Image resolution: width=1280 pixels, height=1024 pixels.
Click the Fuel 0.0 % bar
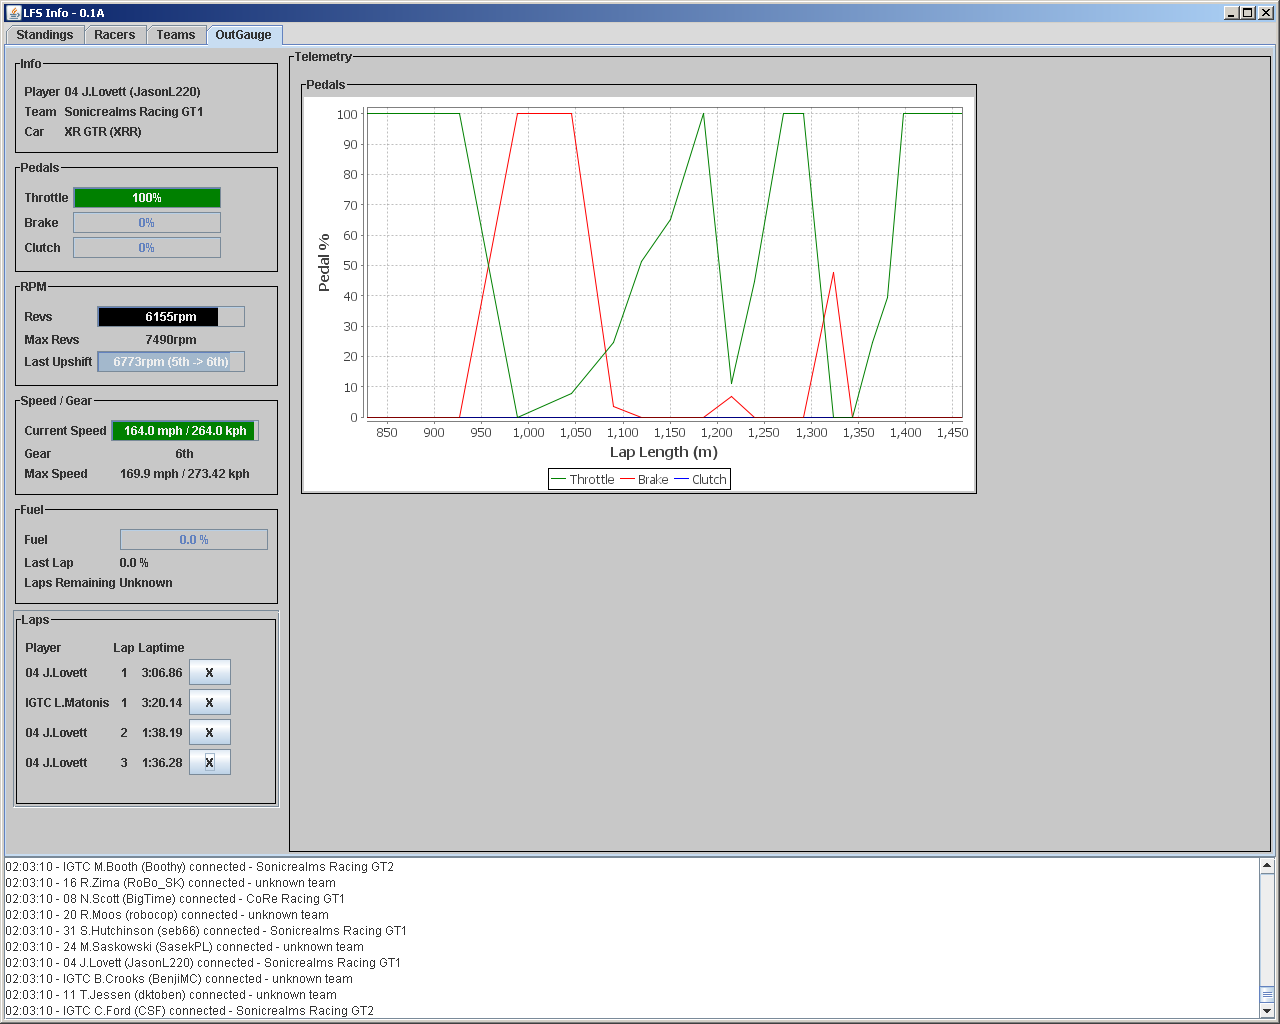(x=194, y=540)
